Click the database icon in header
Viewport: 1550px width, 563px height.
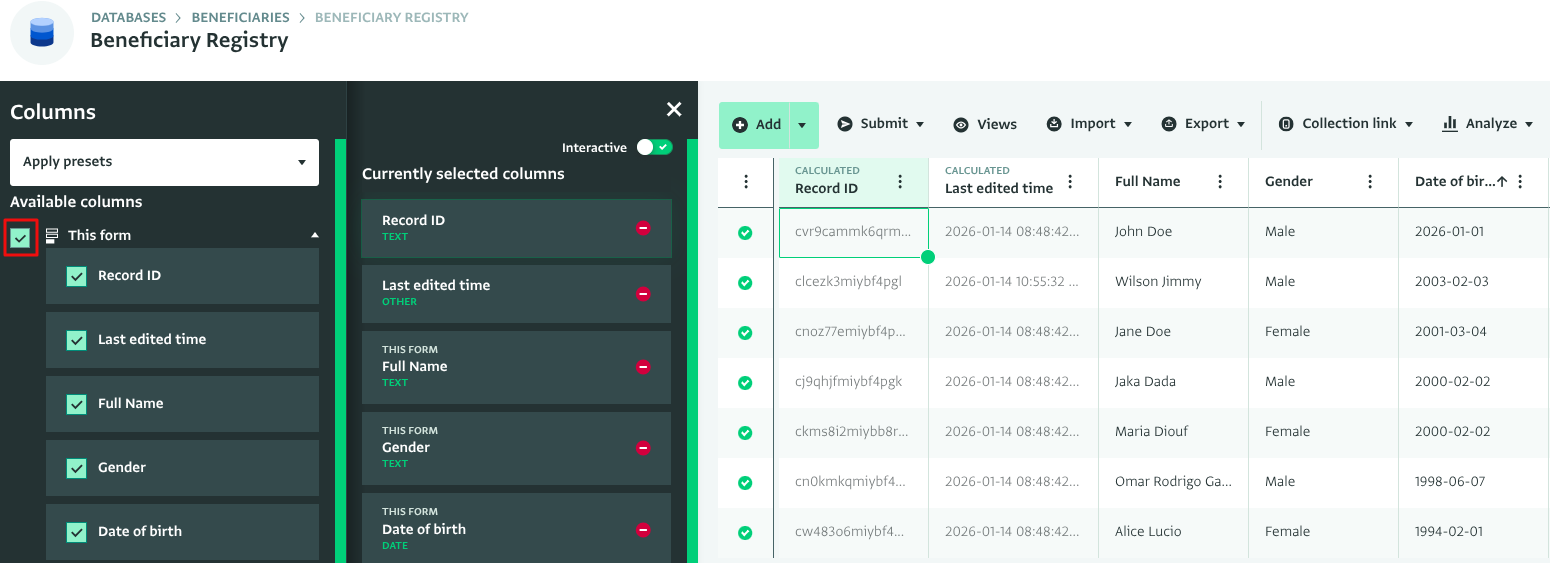[x=42, y=33]
